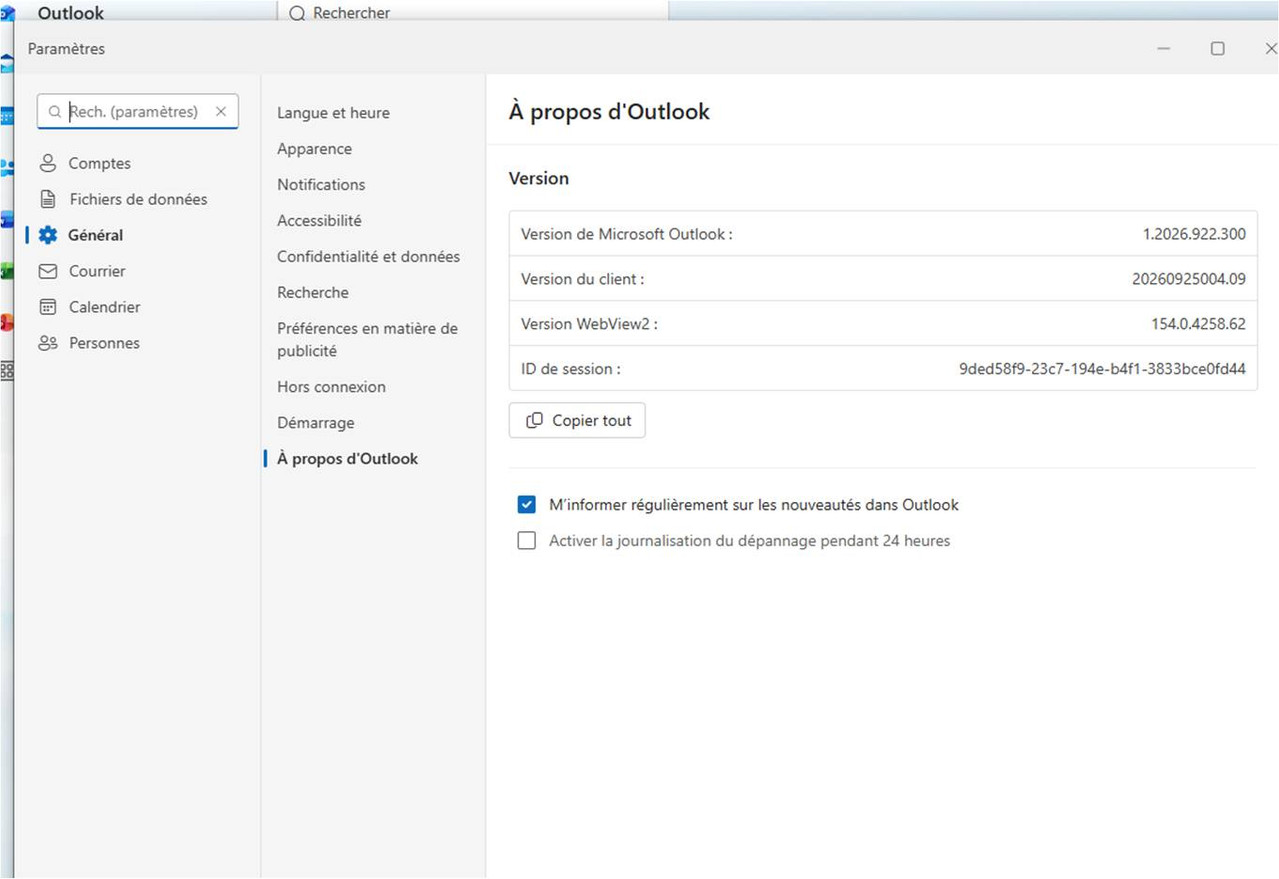Click the Version section heading

[539, 178]
